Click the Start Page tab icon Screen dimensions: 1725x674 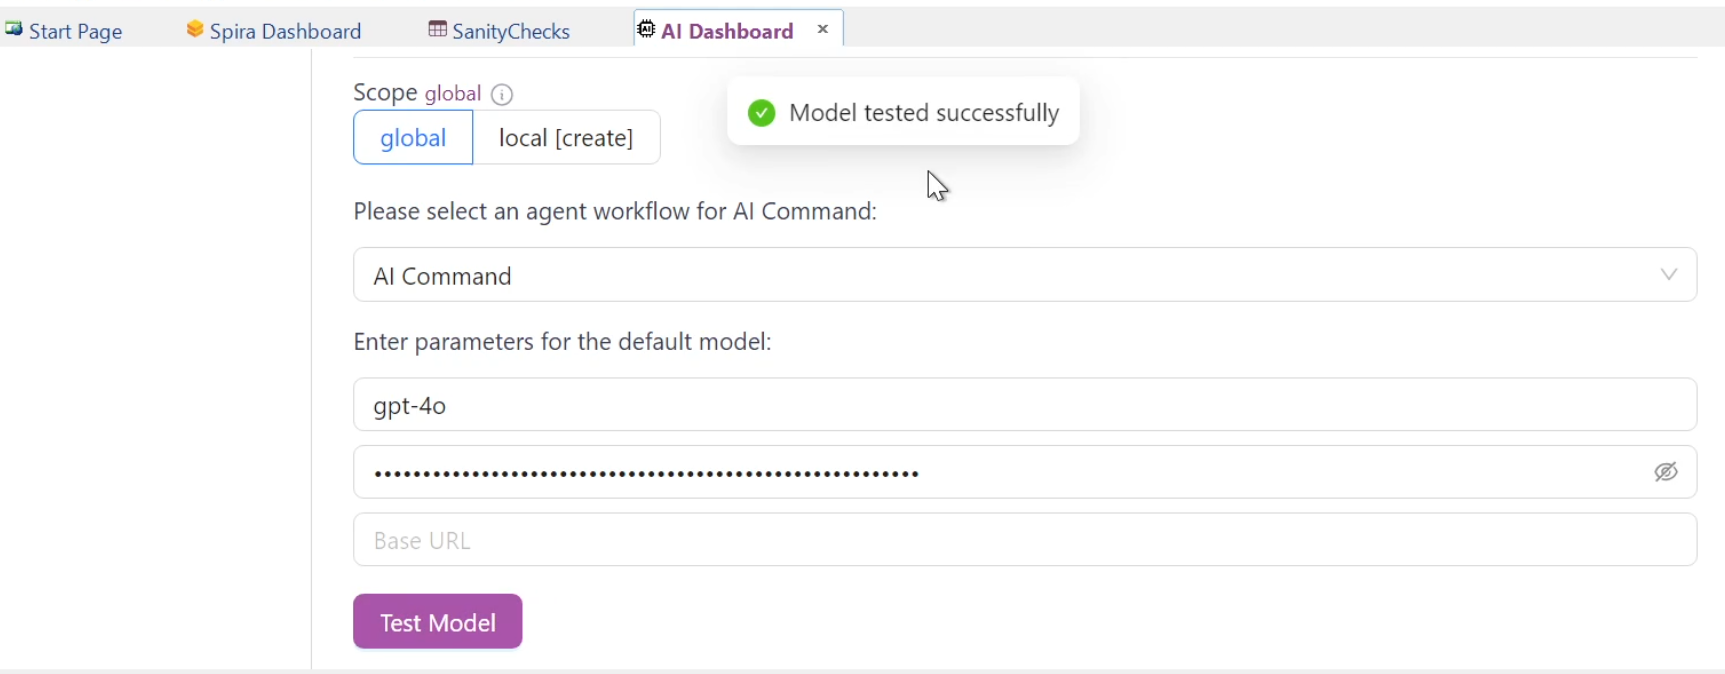[x=13, y=29]
